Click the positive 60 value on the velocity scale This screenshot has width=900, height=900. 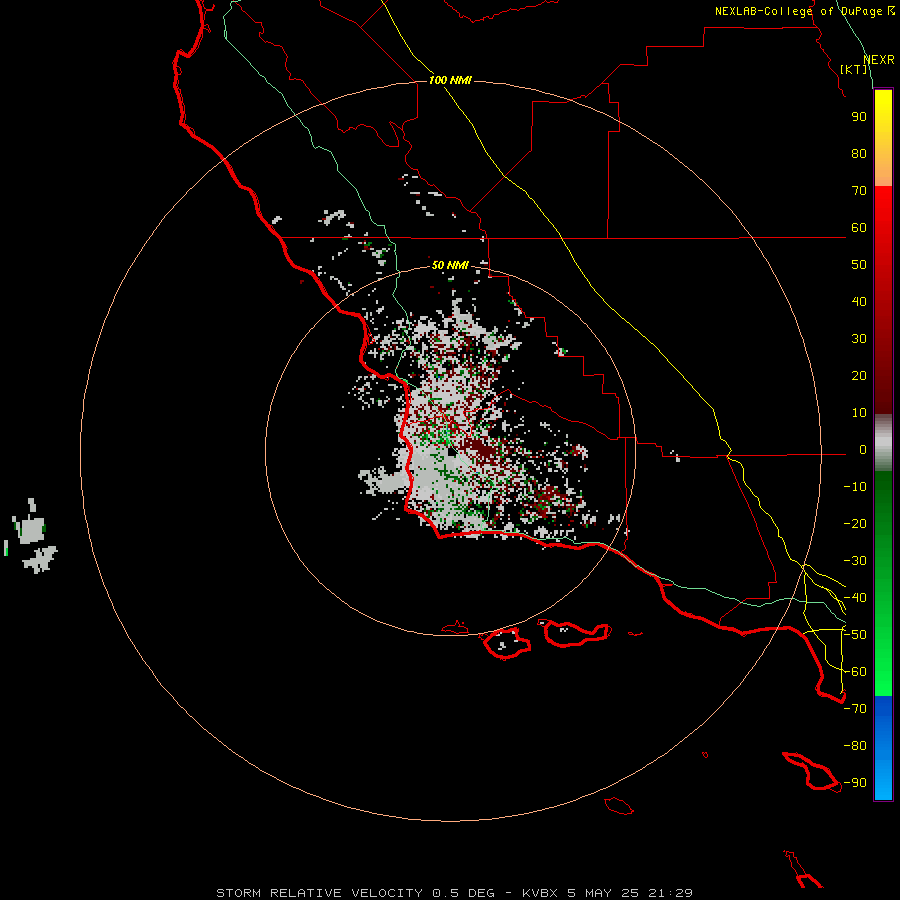click(859, 228)
